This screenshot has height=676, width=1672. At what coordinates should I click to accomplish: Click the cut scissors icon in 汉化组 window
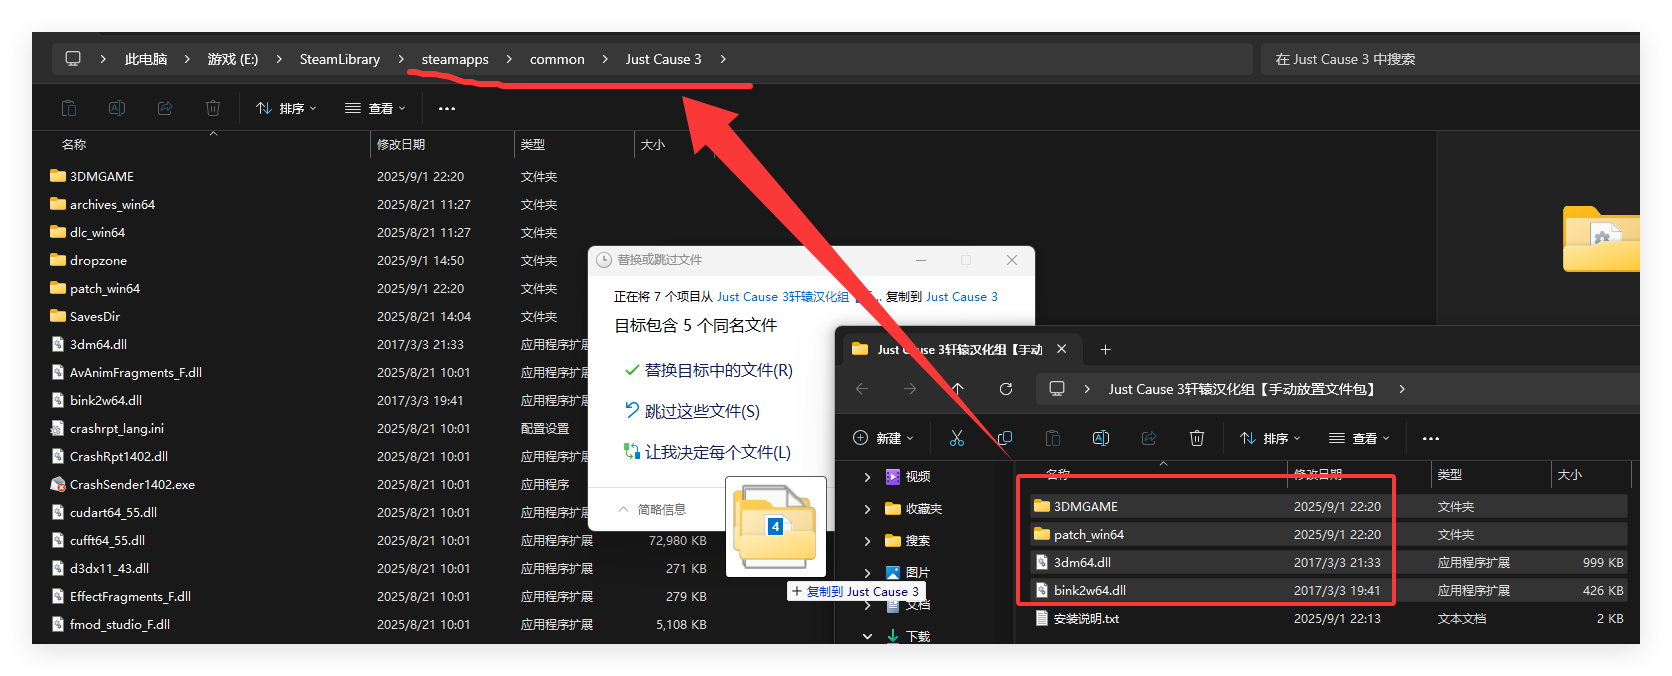957,438
